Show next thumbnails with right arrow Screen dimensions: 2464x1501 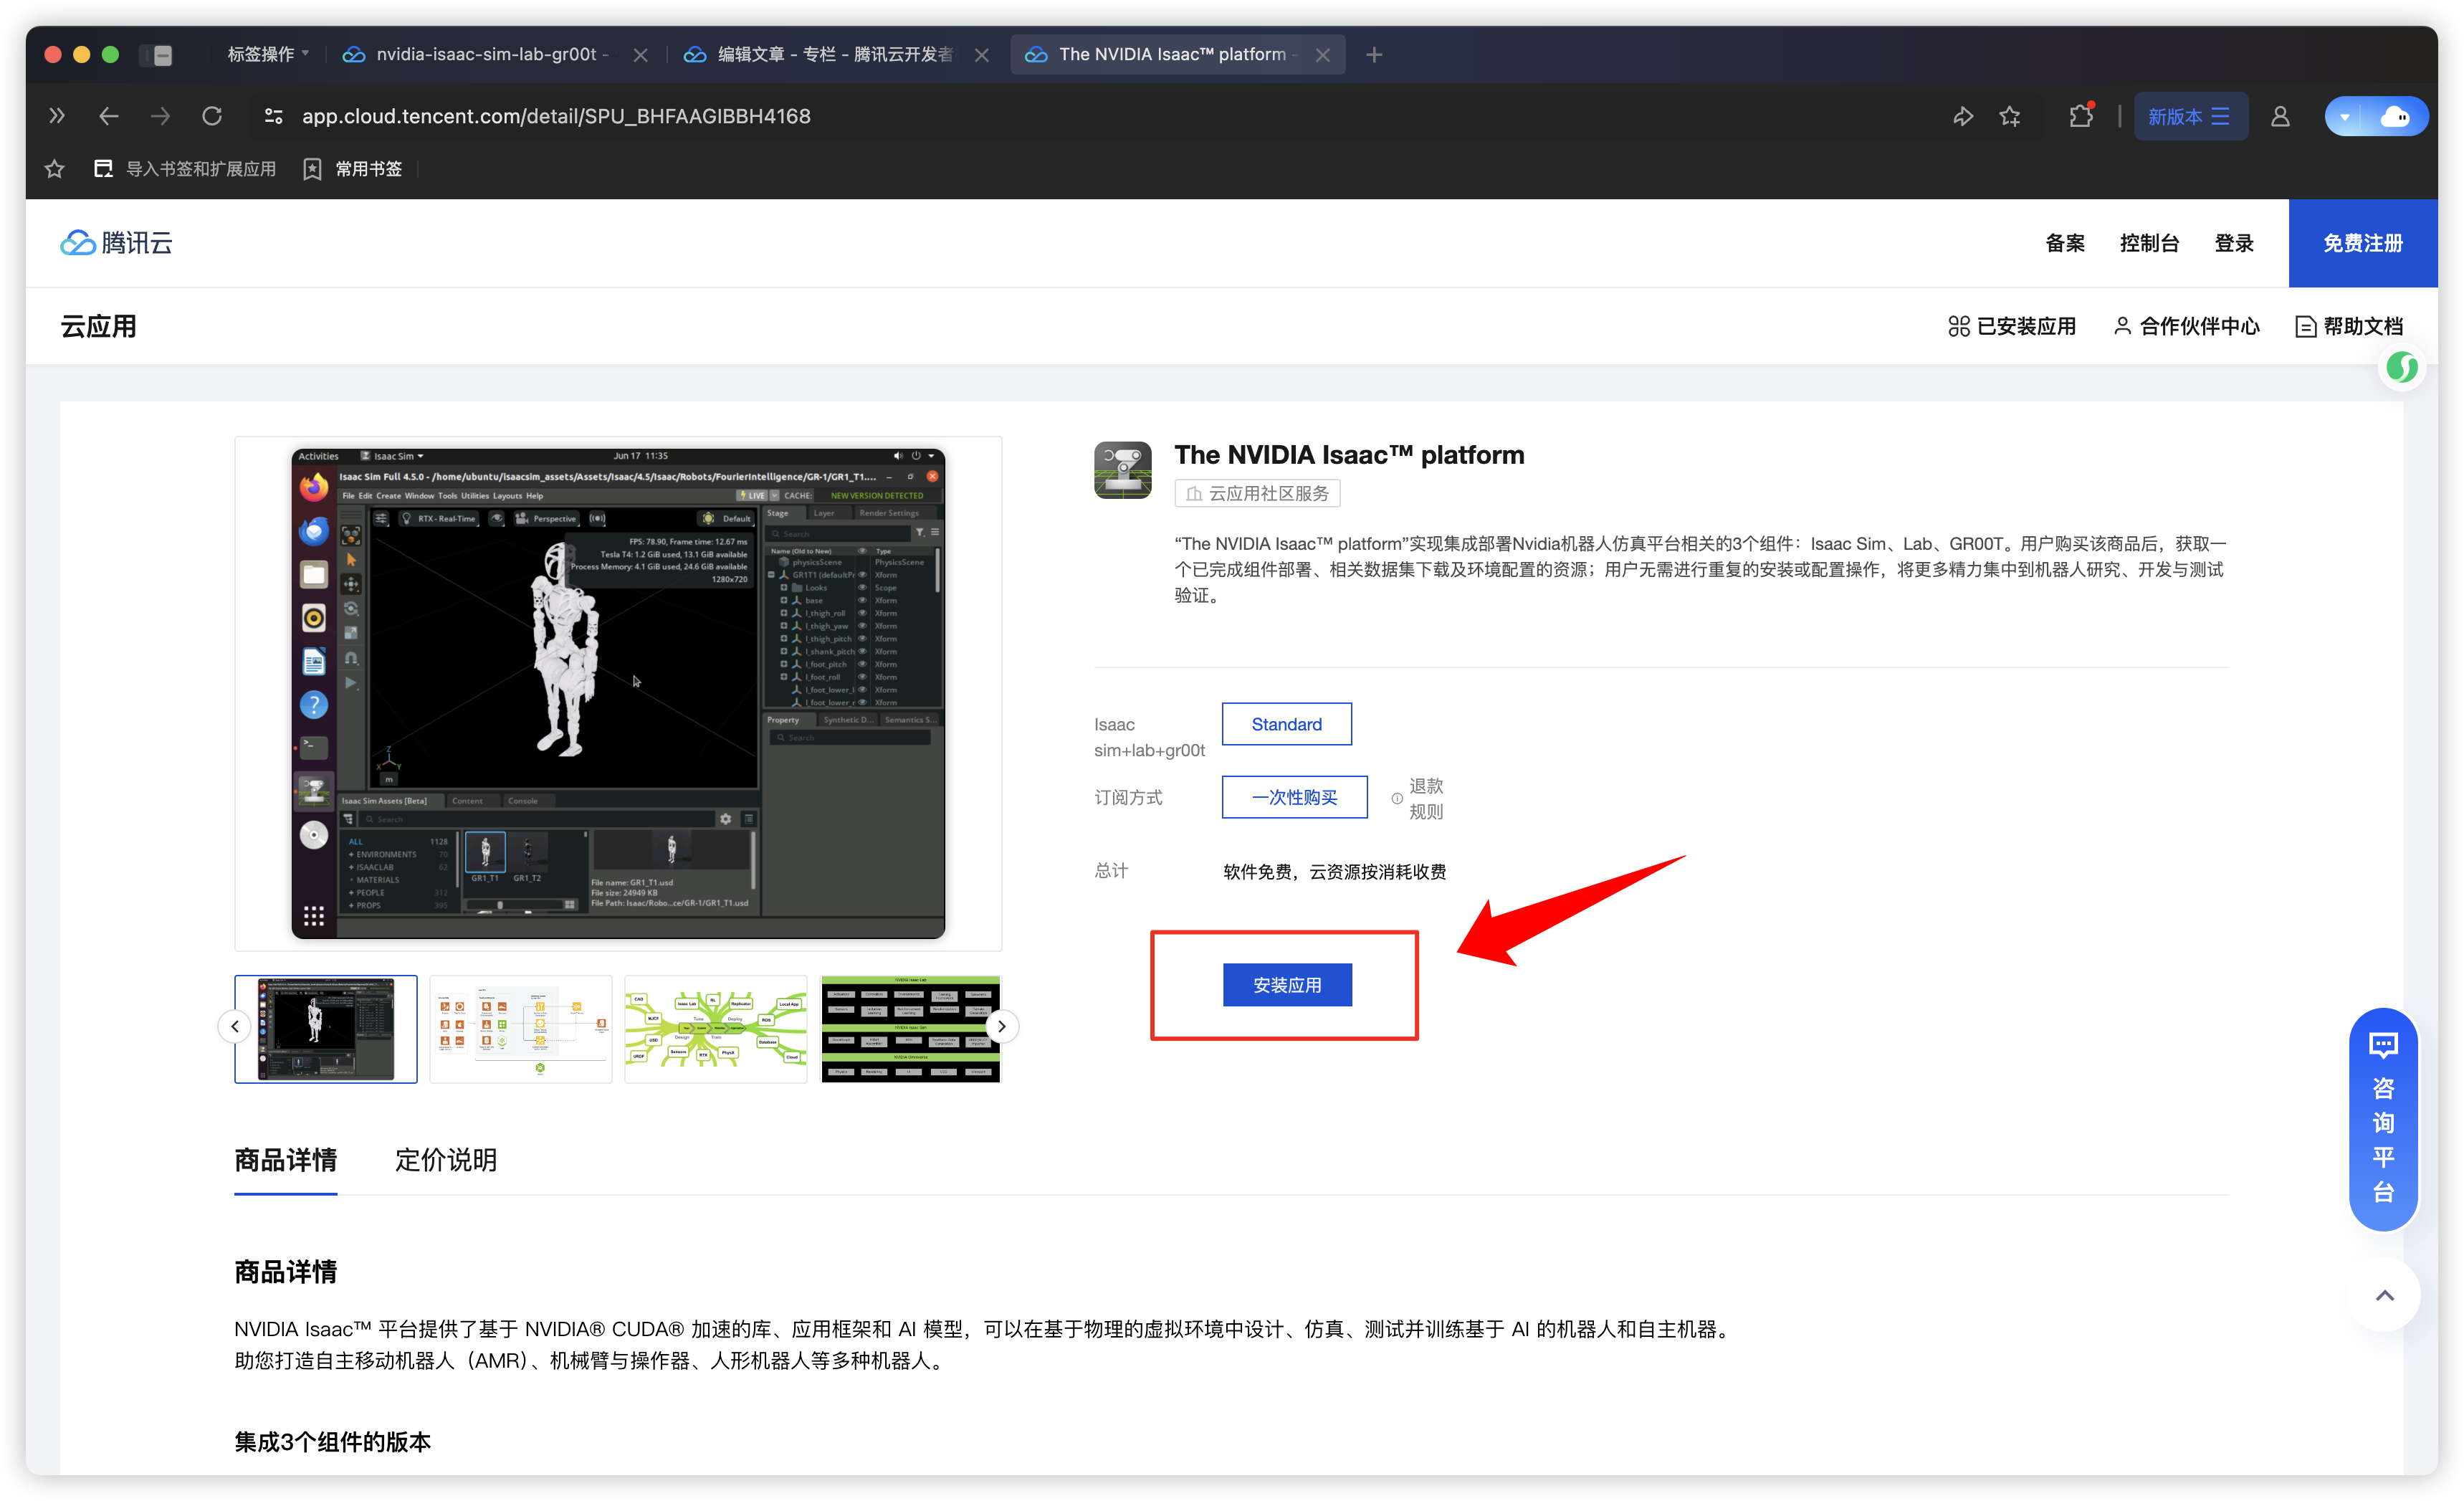[1001, 1026]
